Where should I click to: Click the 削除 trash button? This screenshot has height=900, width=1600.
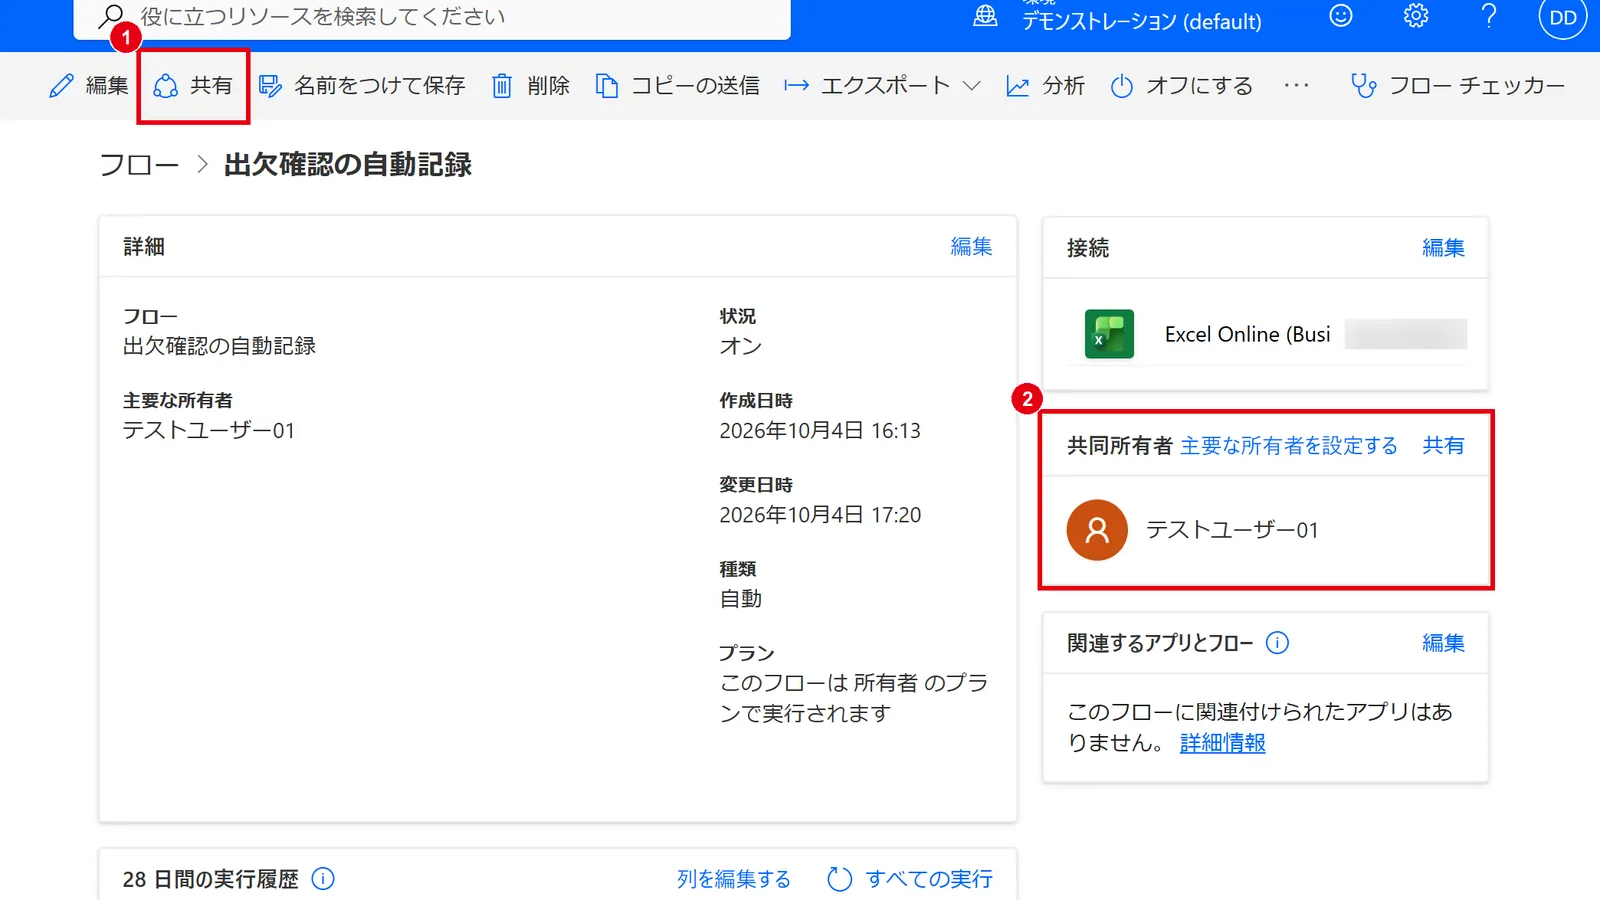pyautogui.click(x=531, y=86)
